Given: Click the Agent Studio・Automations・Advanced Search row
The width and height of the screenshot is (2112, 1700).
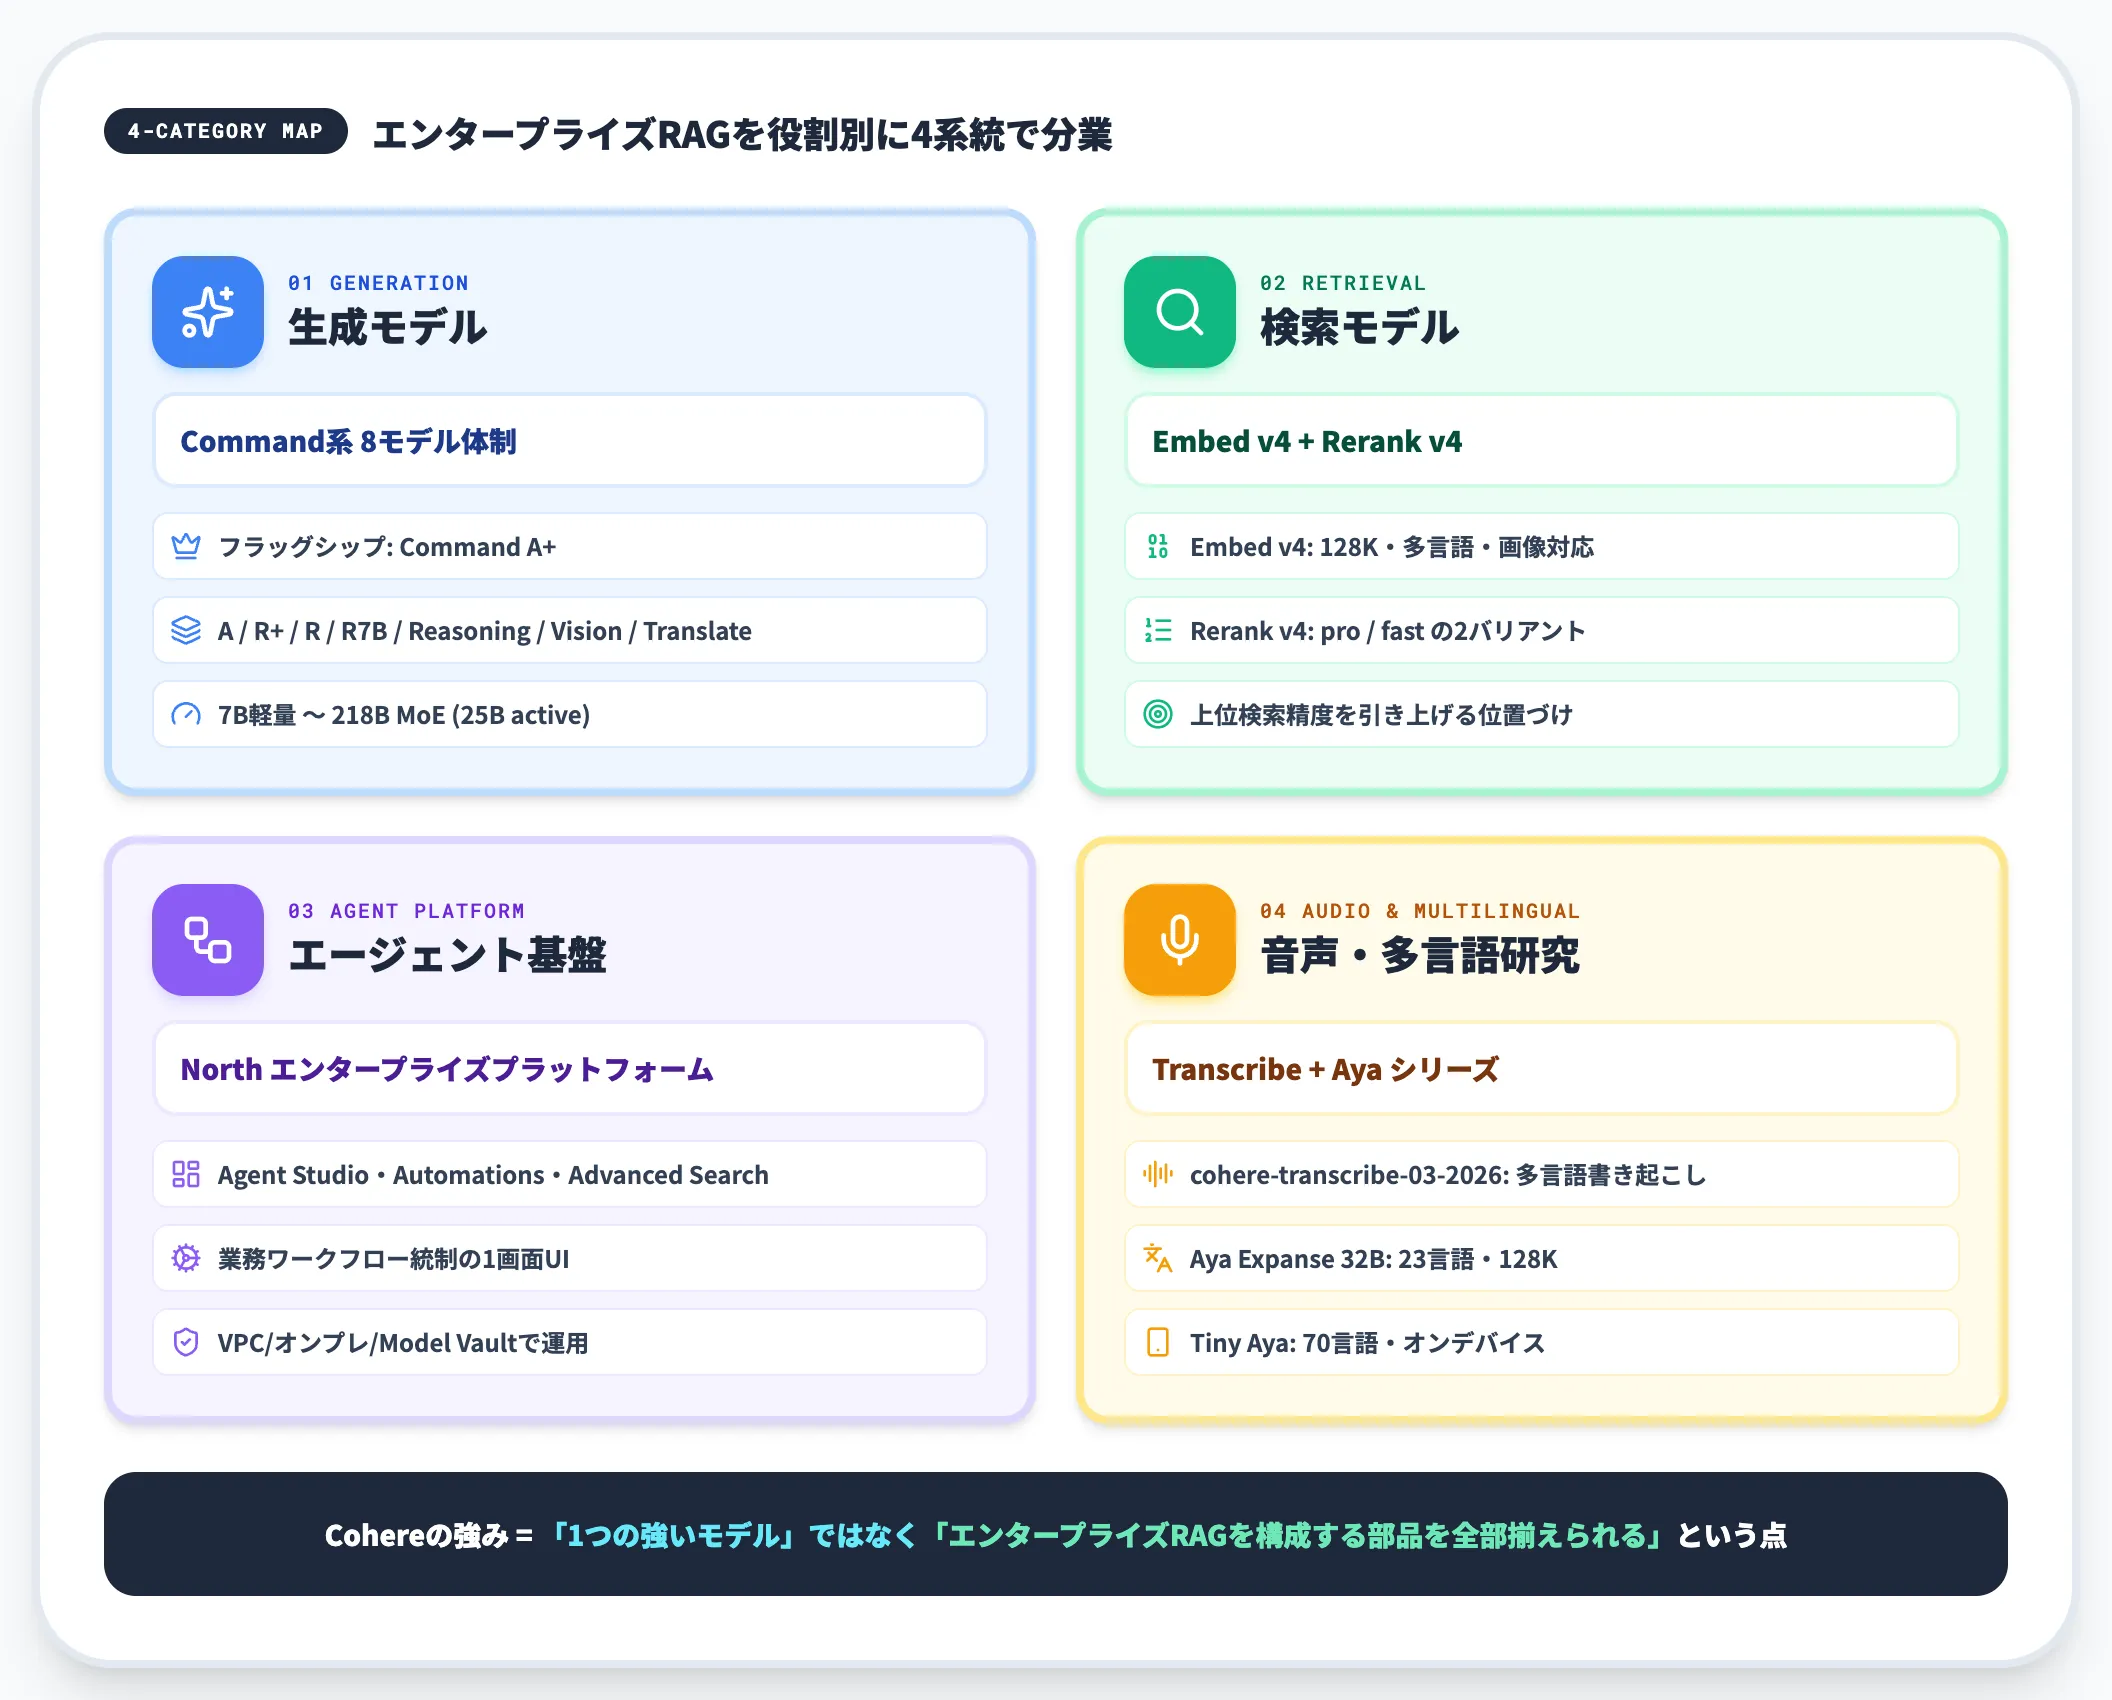Looking at the screenshot, I should click(570, 1174).
